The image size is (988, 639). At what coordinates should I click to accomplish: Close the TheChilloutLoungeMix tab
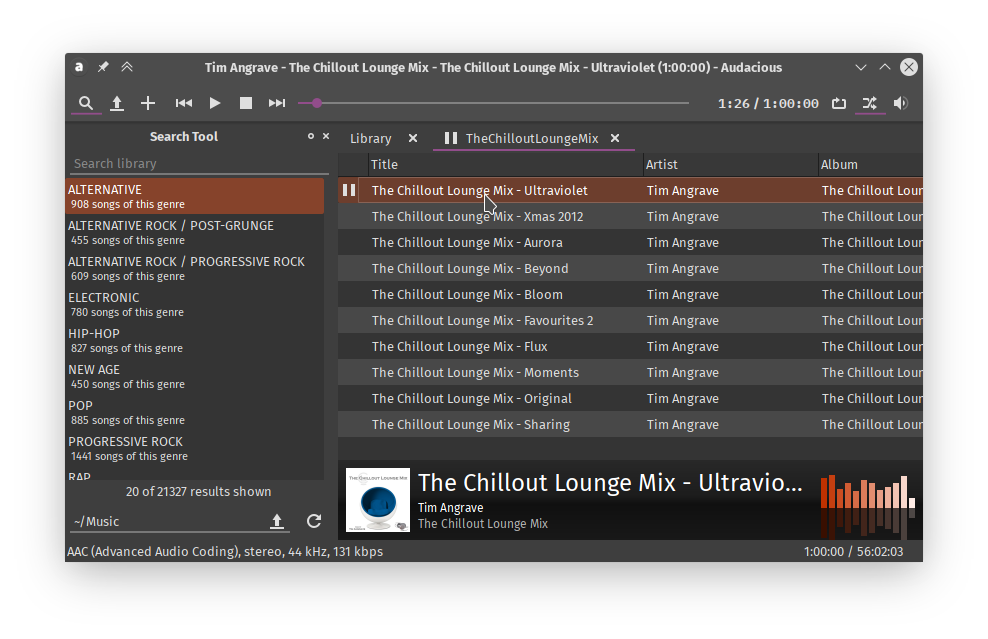[x=615, y=138]
